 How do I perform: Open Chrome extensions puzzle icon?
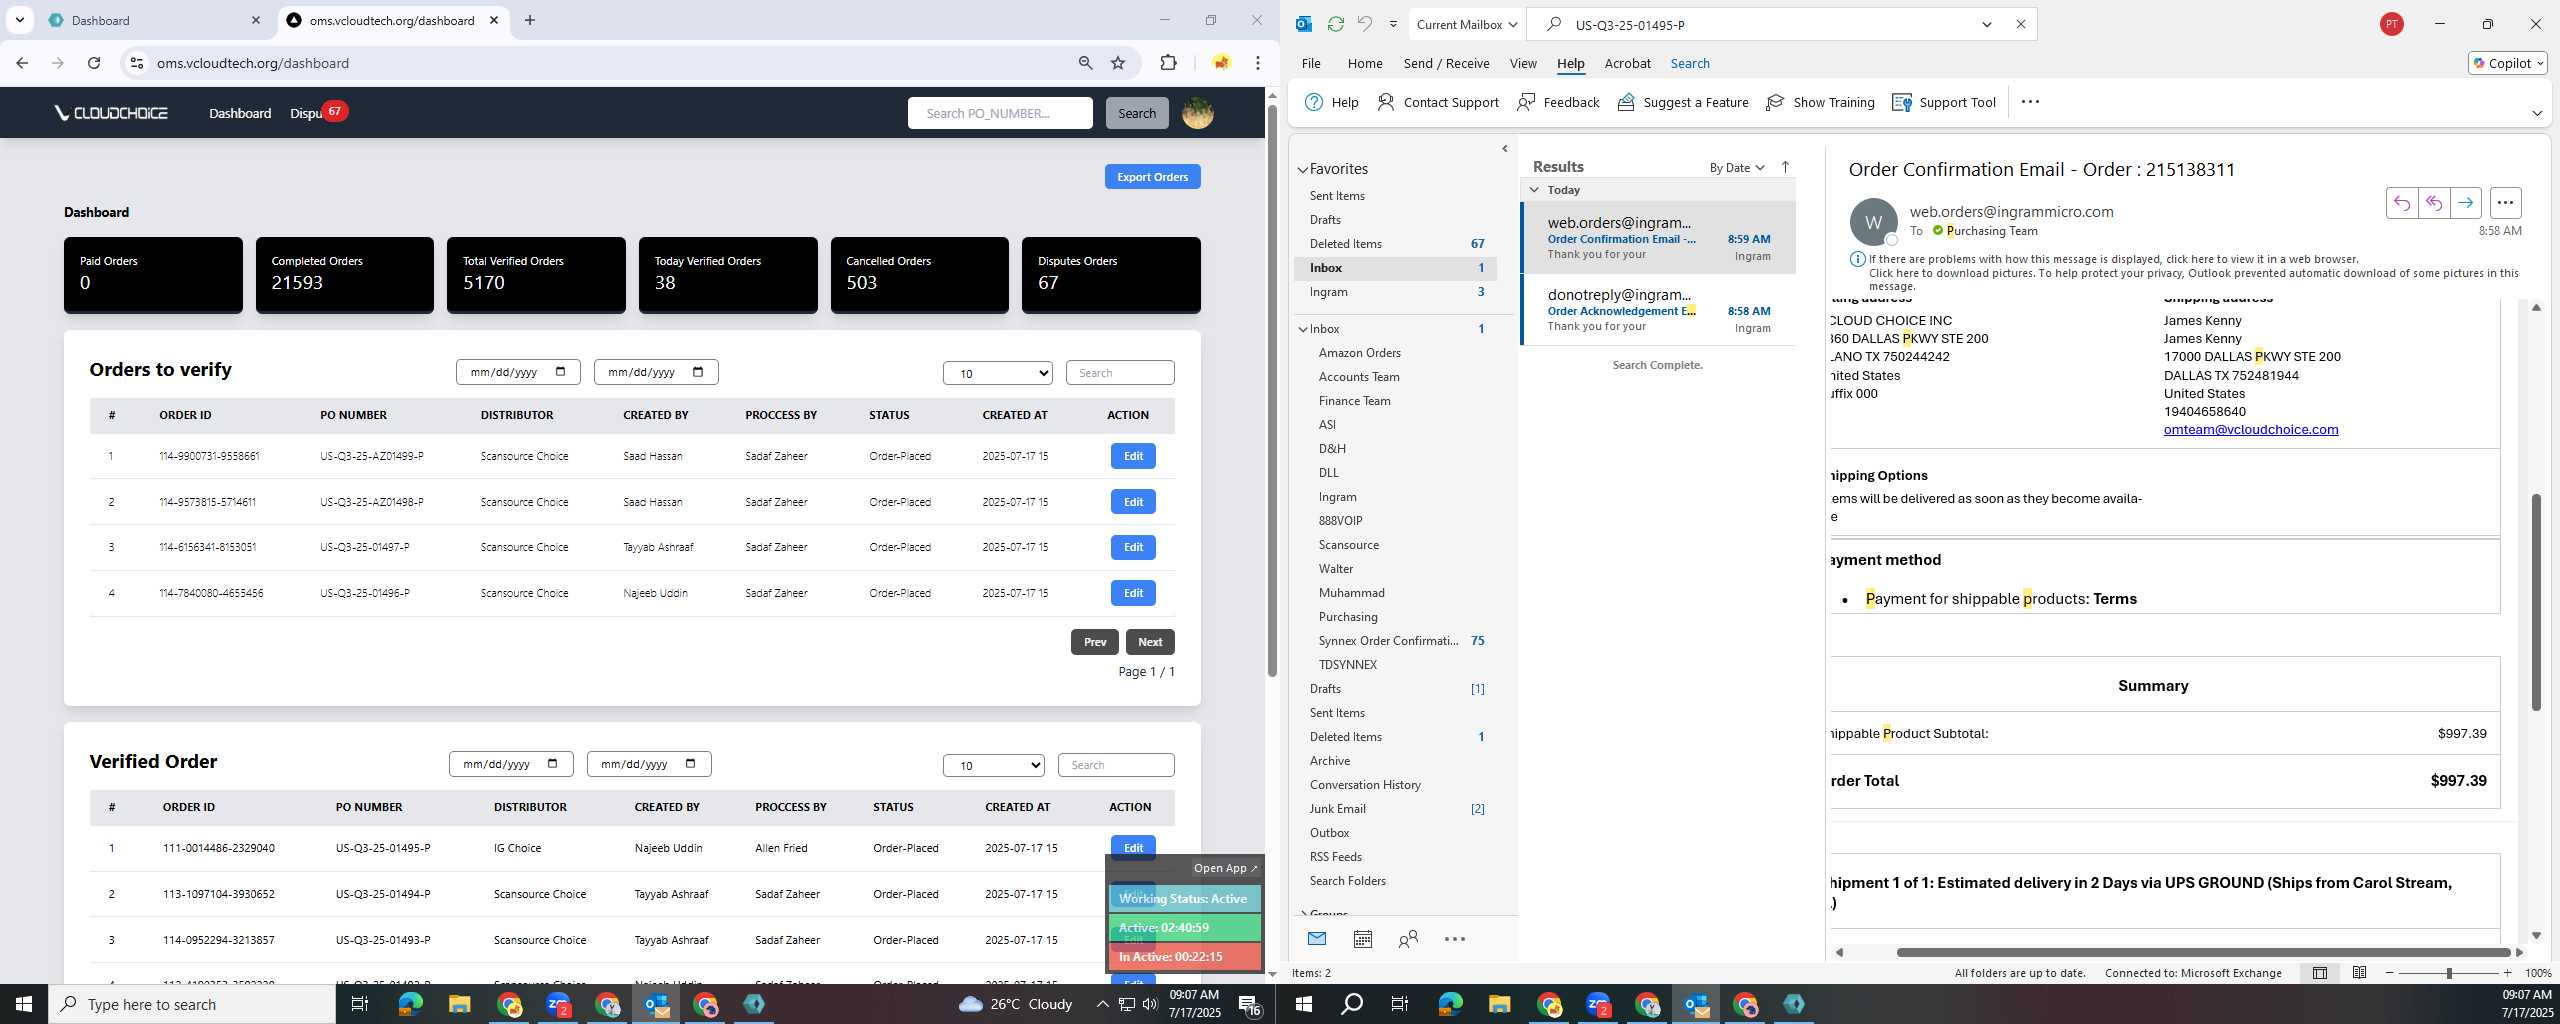(x=1168, y=63)
